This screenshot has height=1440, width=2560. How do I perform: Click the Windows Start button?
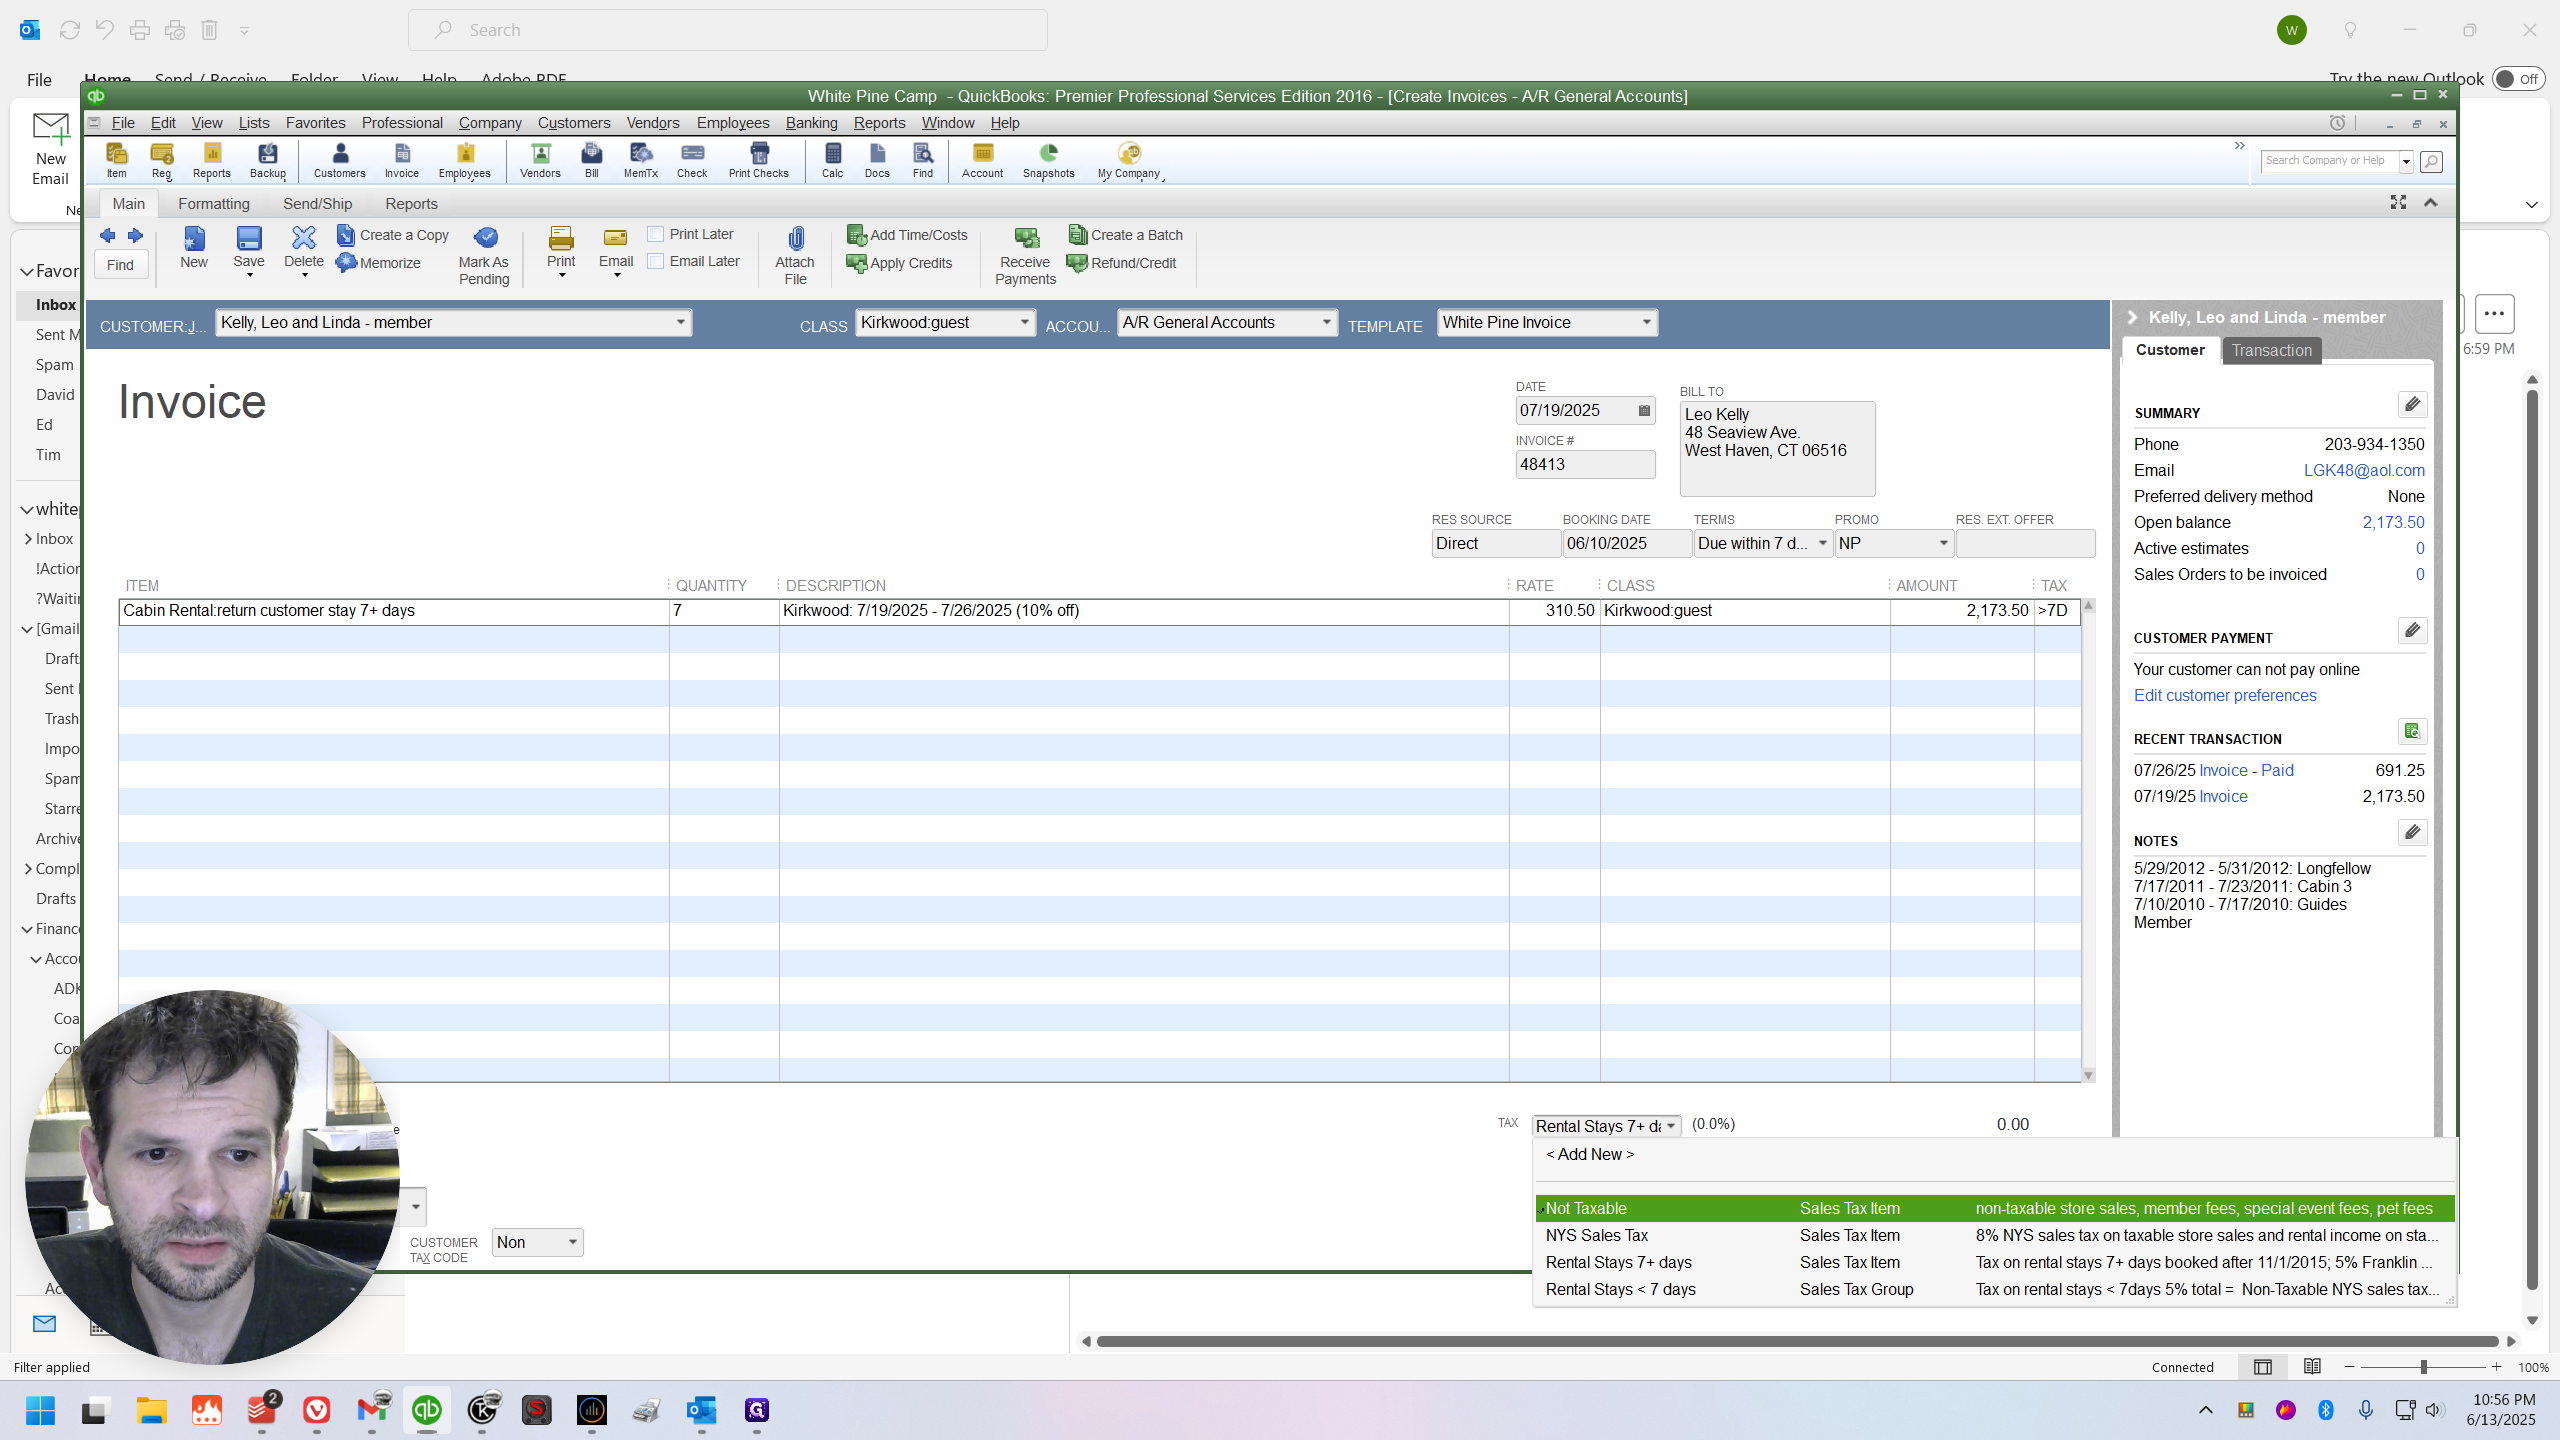[x=40, y=1410]
